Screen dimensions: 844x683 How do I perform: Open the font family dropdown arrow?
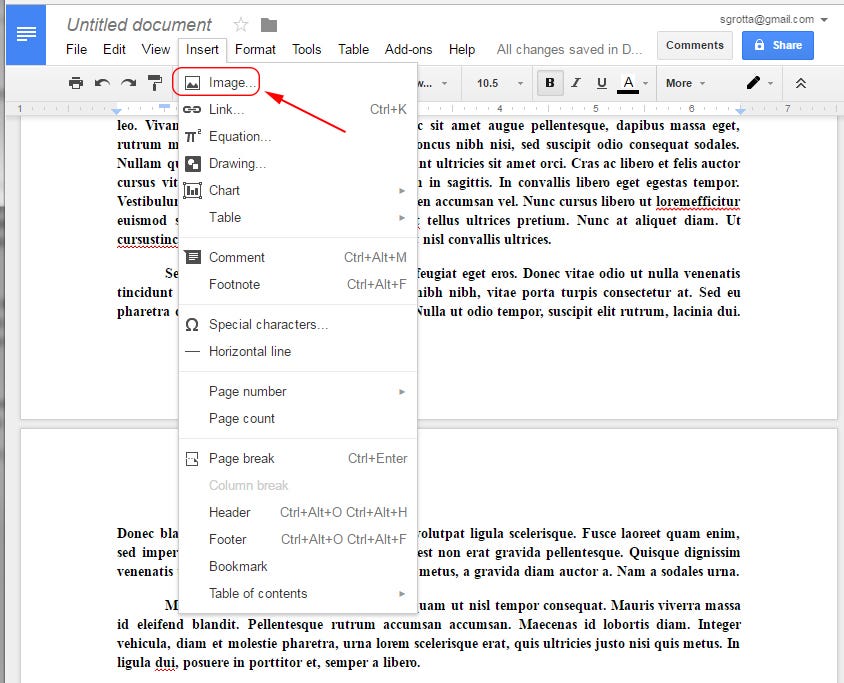444,83
